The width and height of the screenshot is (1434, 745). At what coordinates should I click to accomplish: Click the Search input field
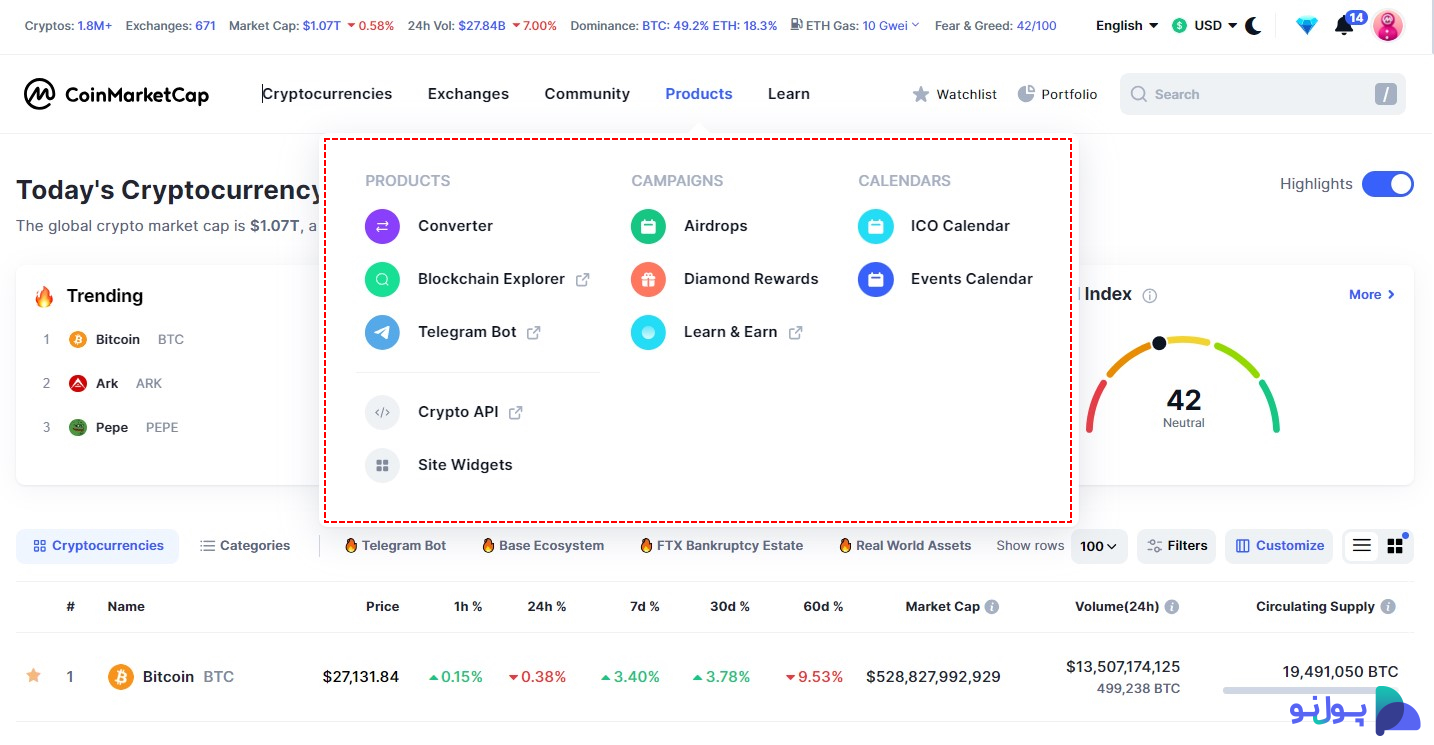point(1263,94)
